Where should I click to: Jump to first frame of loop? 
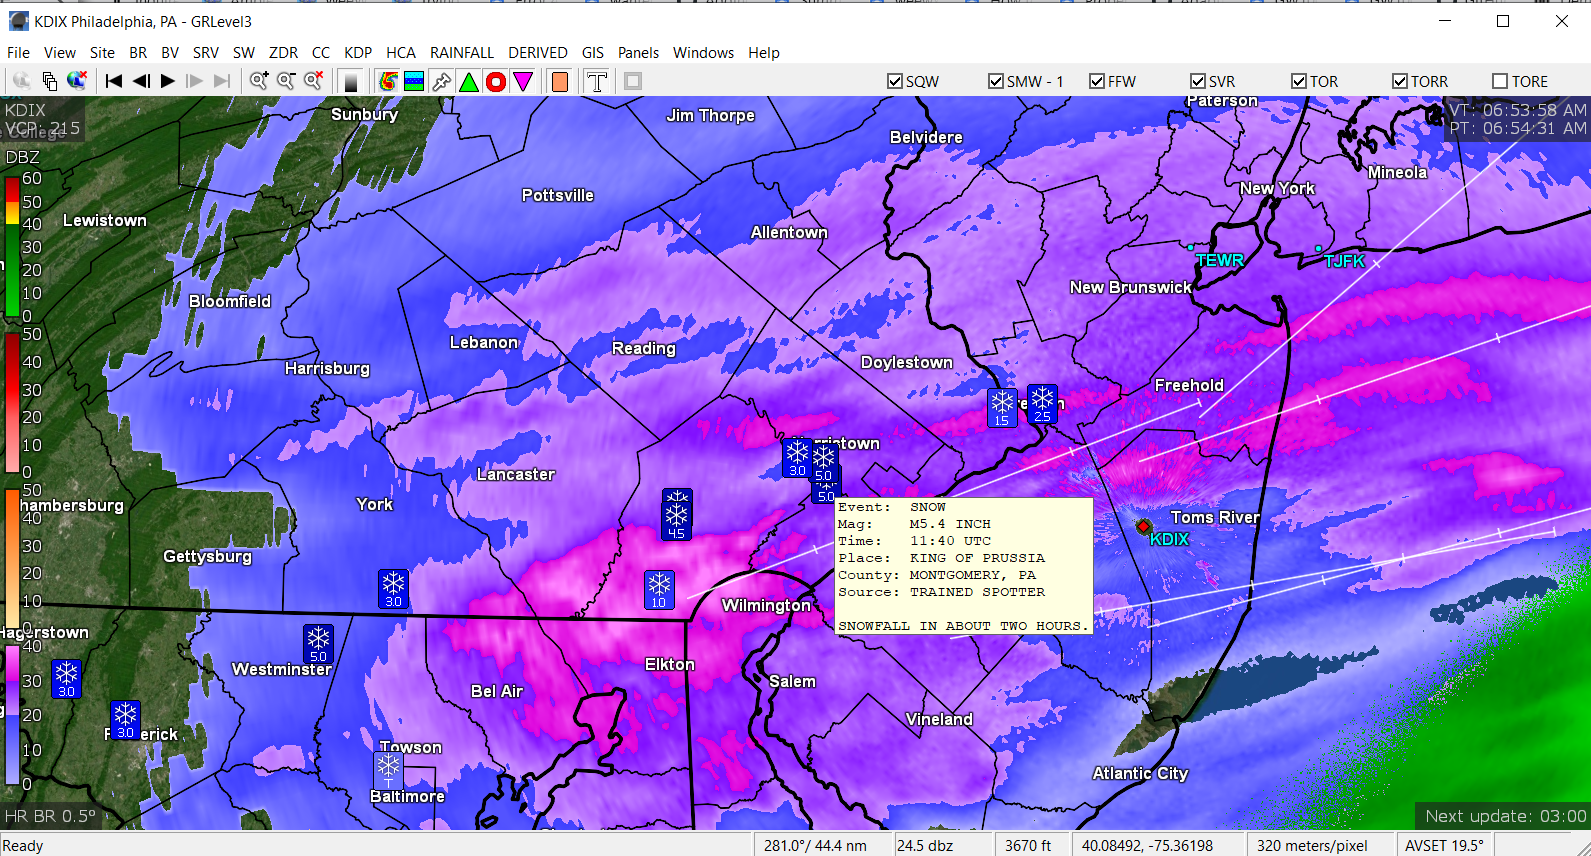point(114,81)
